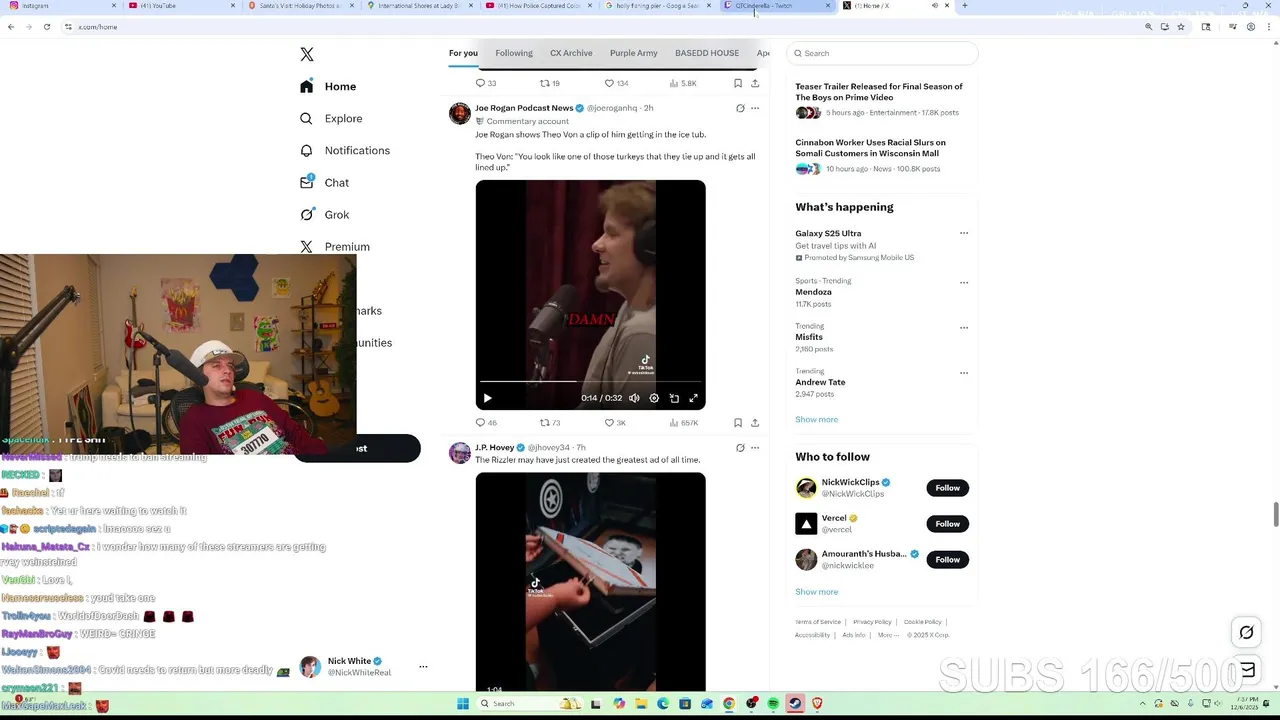Repost the Joe Rogan Podcast News post
This screenshot has height=720, width=1280.
click(550, 423)
